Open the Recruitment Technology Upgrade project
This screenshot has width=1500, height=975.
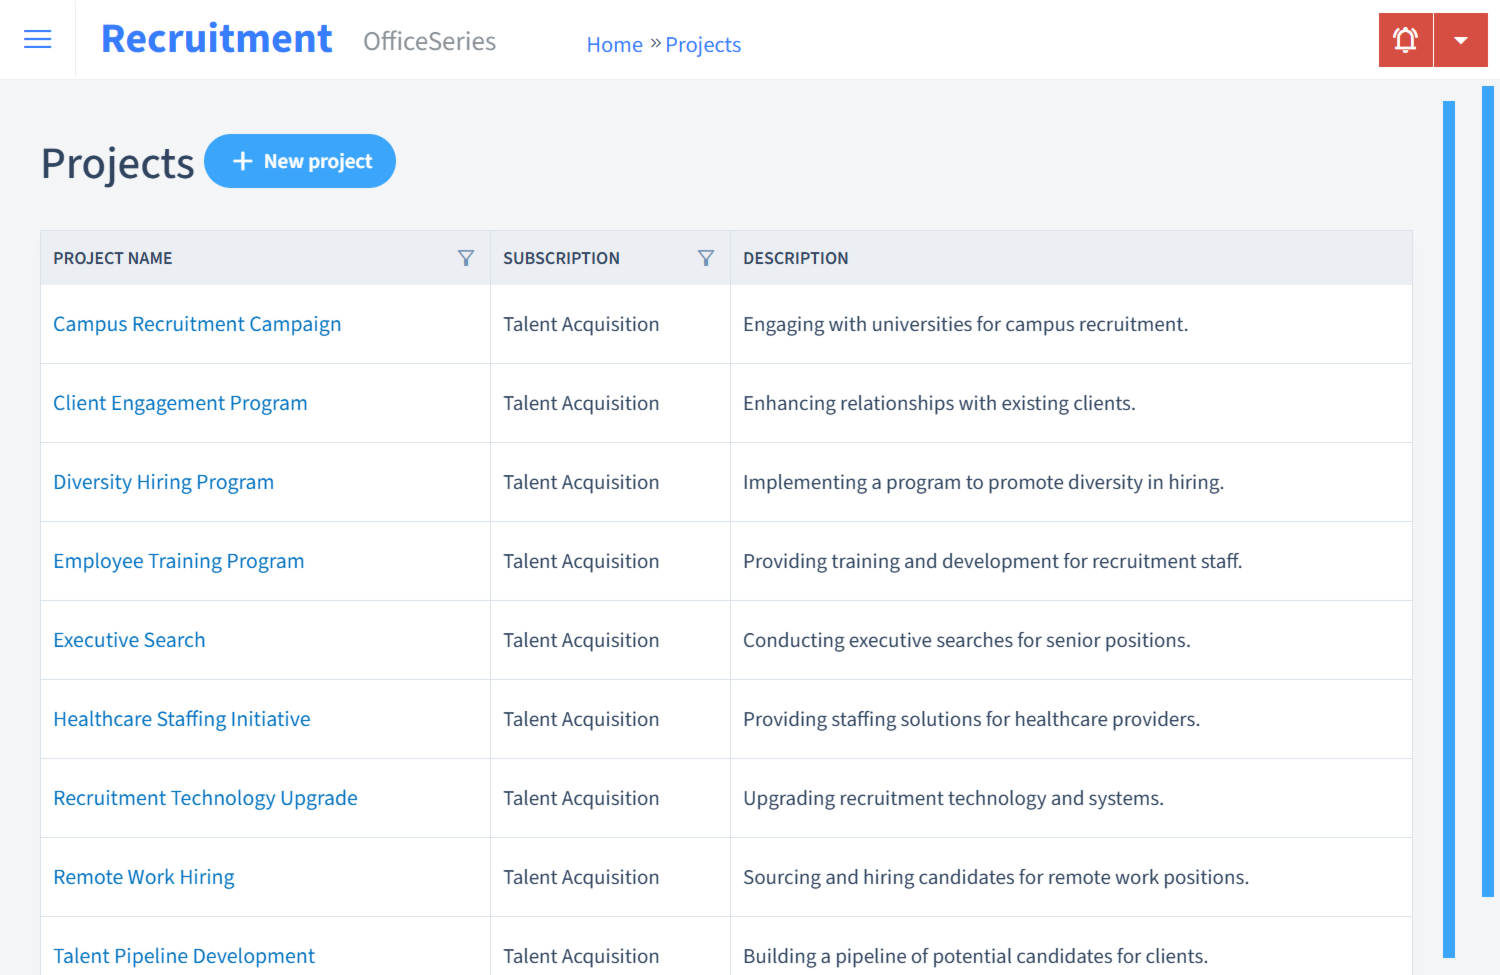click(x=205, y=798)
